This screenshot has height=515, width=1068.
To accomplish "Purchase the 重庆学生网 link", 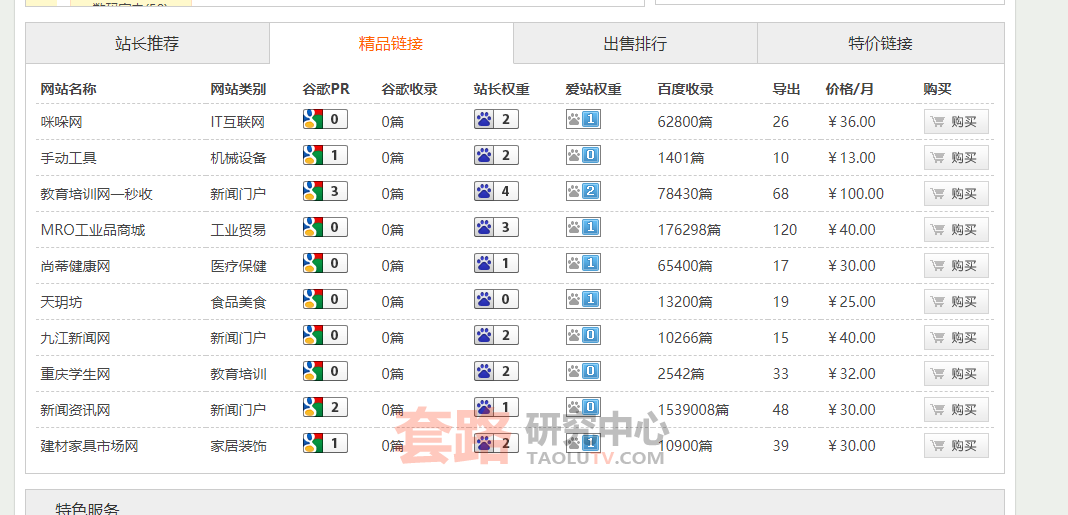I will (956, 374).
